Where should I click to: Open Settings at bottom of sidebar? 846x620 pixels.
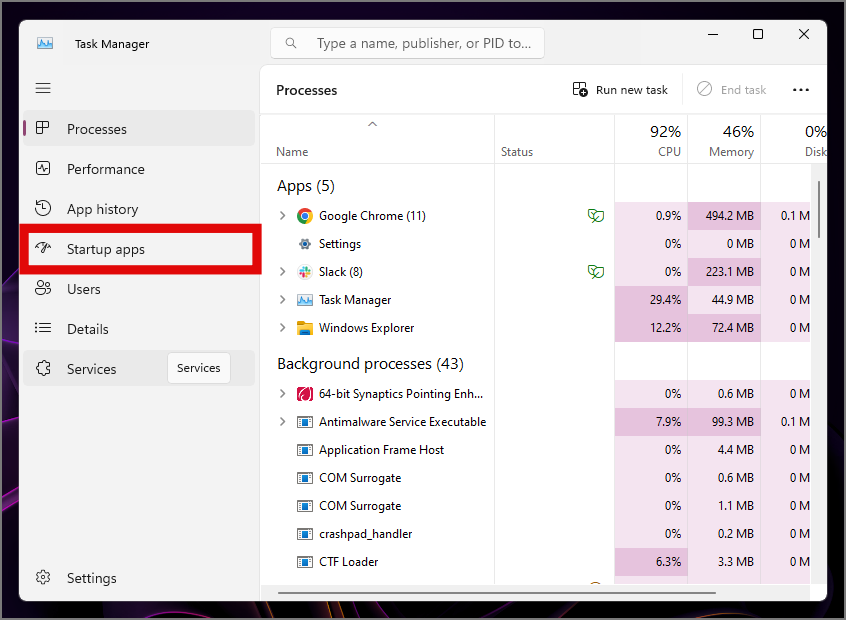click(139, 578)
